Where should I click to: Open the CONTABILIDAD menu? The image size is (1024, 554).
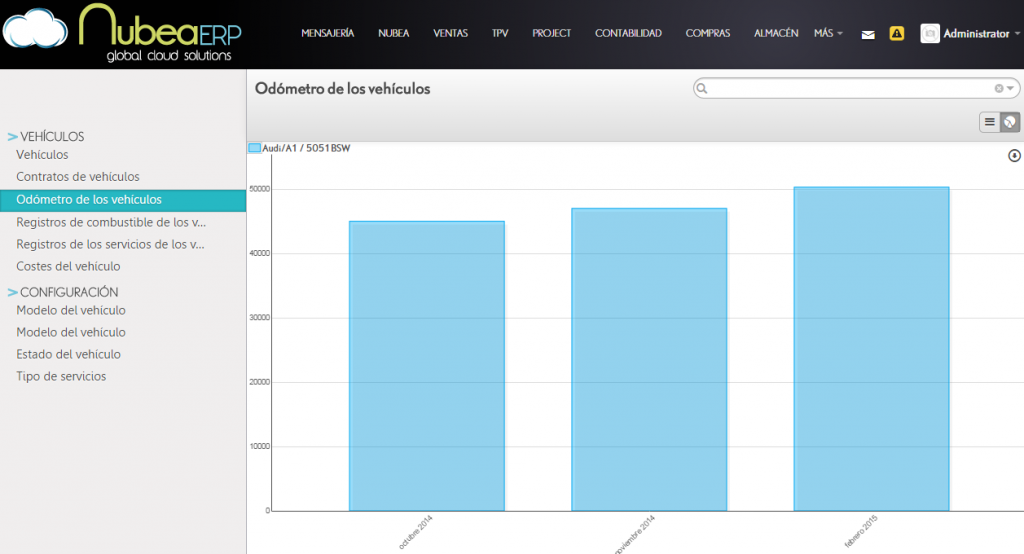628,33
